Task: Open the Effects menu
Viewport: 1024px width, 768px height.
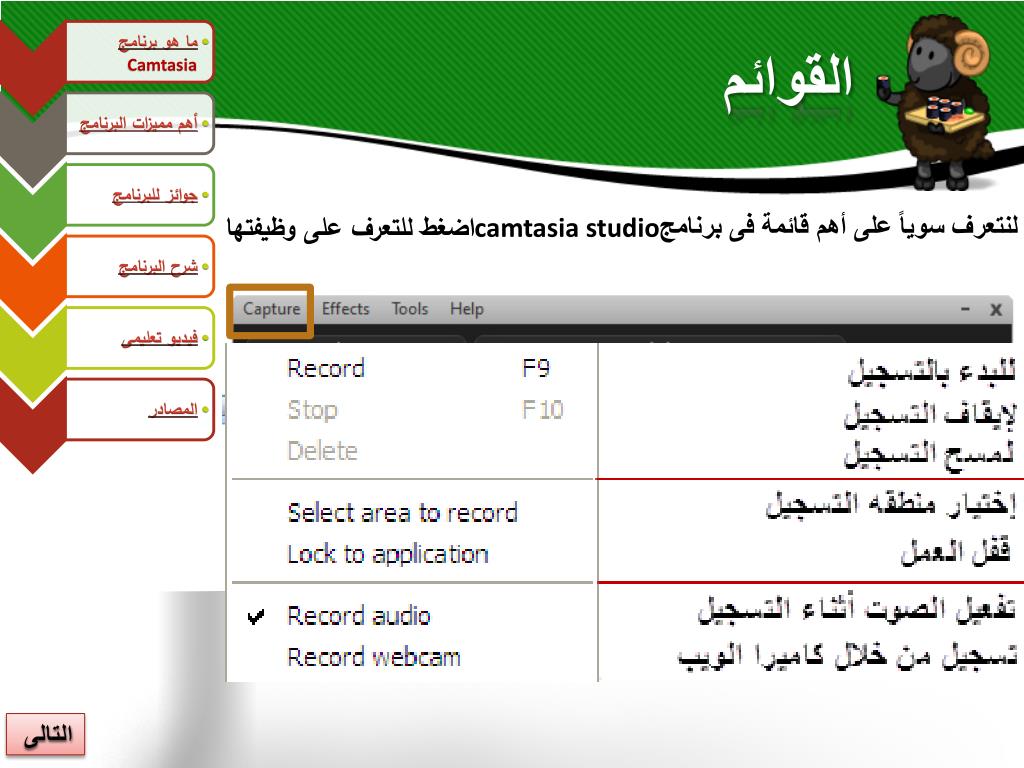Action: point(345,309)
